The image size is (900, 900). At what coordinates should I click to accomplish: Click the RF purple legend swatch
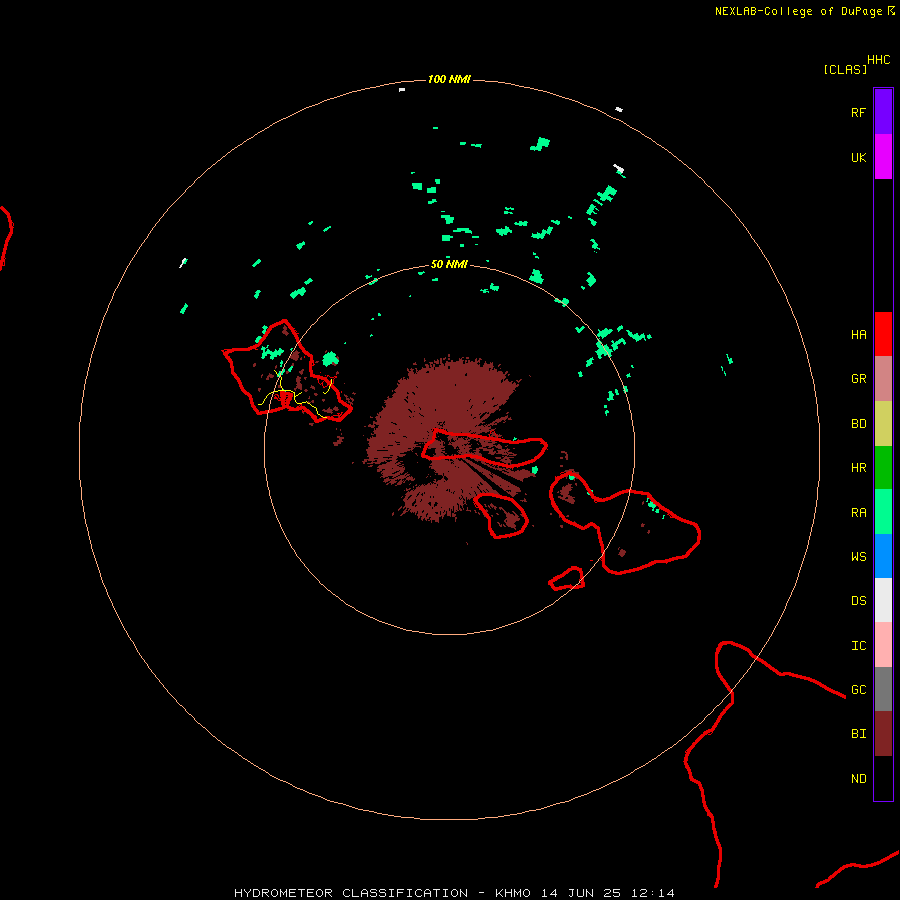(883, 111)
